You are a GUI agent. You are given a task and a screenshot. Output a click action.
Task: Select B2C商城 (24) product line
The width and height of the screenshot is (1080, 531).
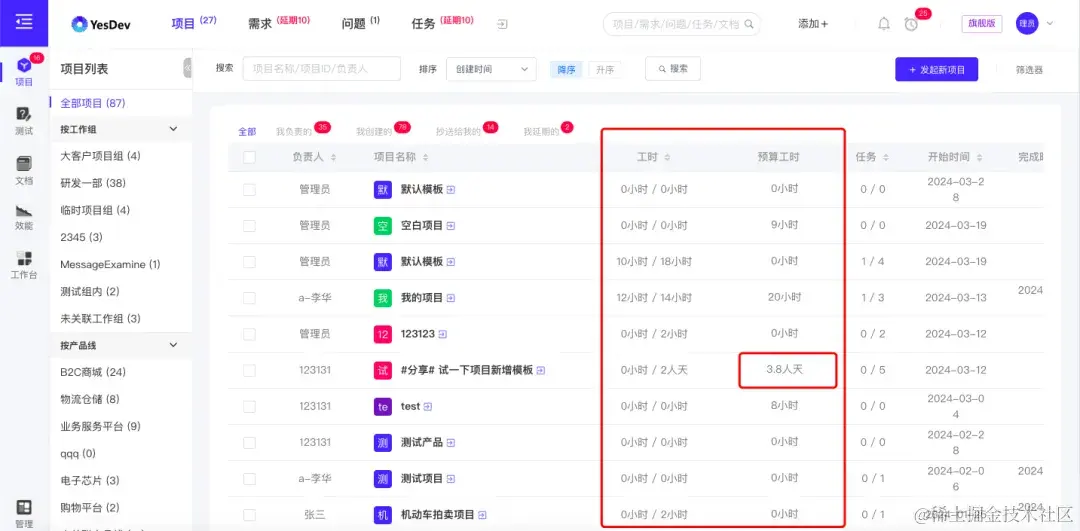point(93,372)
